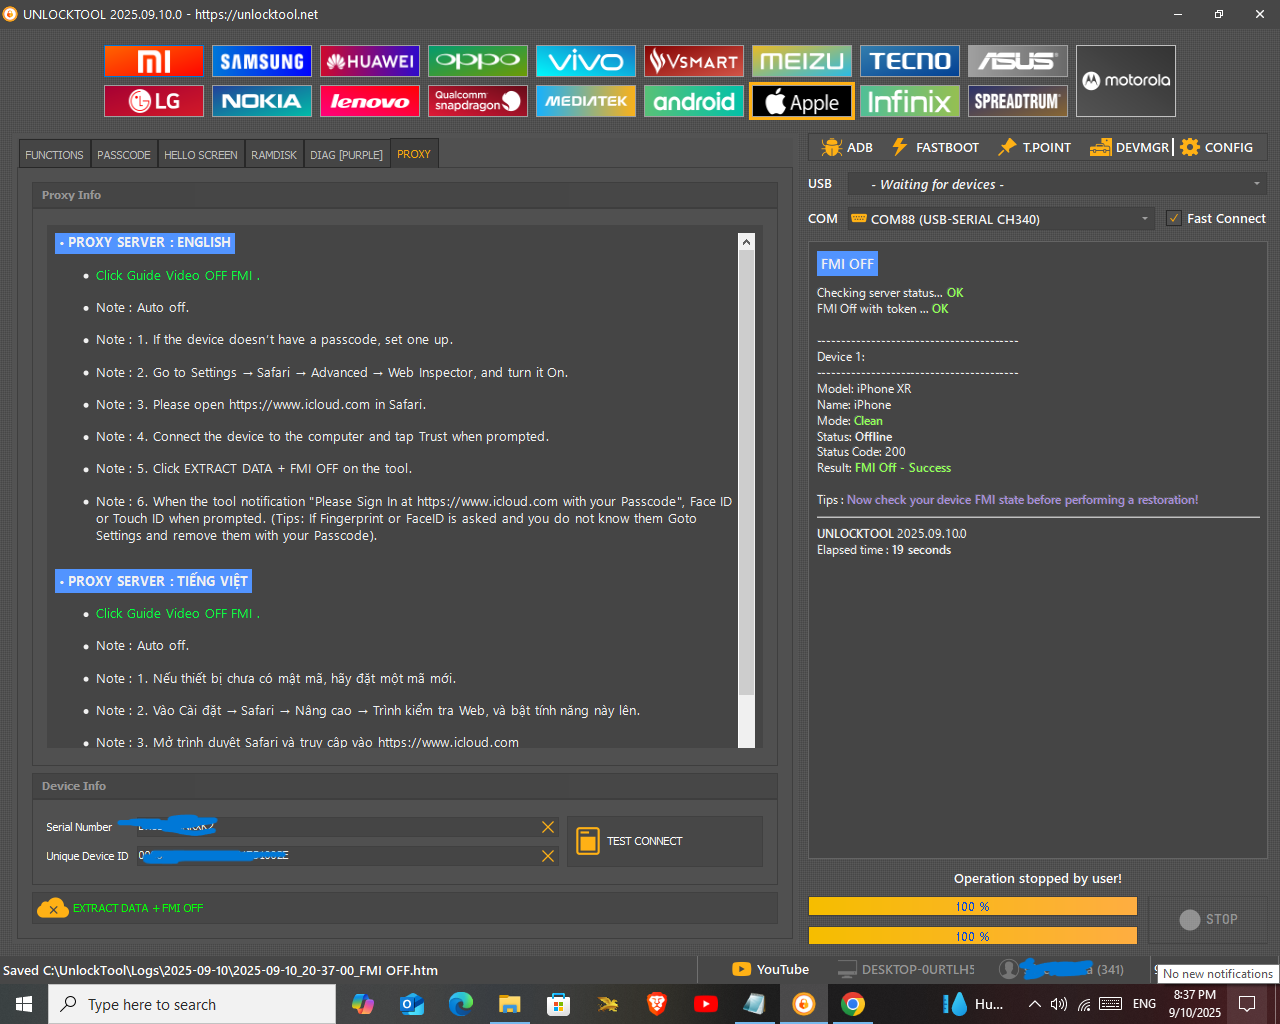Image resolution: width=1280 pixels, height=1024 pixels.
Task: Click the 100% progress bar
Action: point(973,906)
